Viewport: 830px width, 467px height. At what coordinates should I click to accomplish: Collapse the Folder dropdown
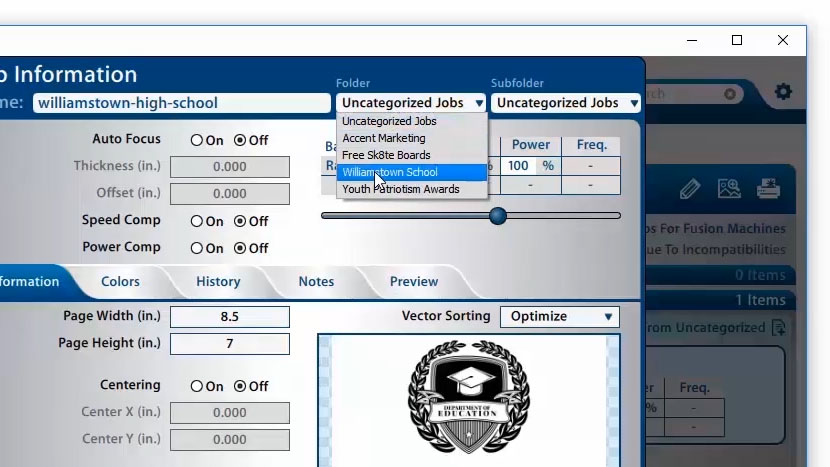click(x=412, y=103)
